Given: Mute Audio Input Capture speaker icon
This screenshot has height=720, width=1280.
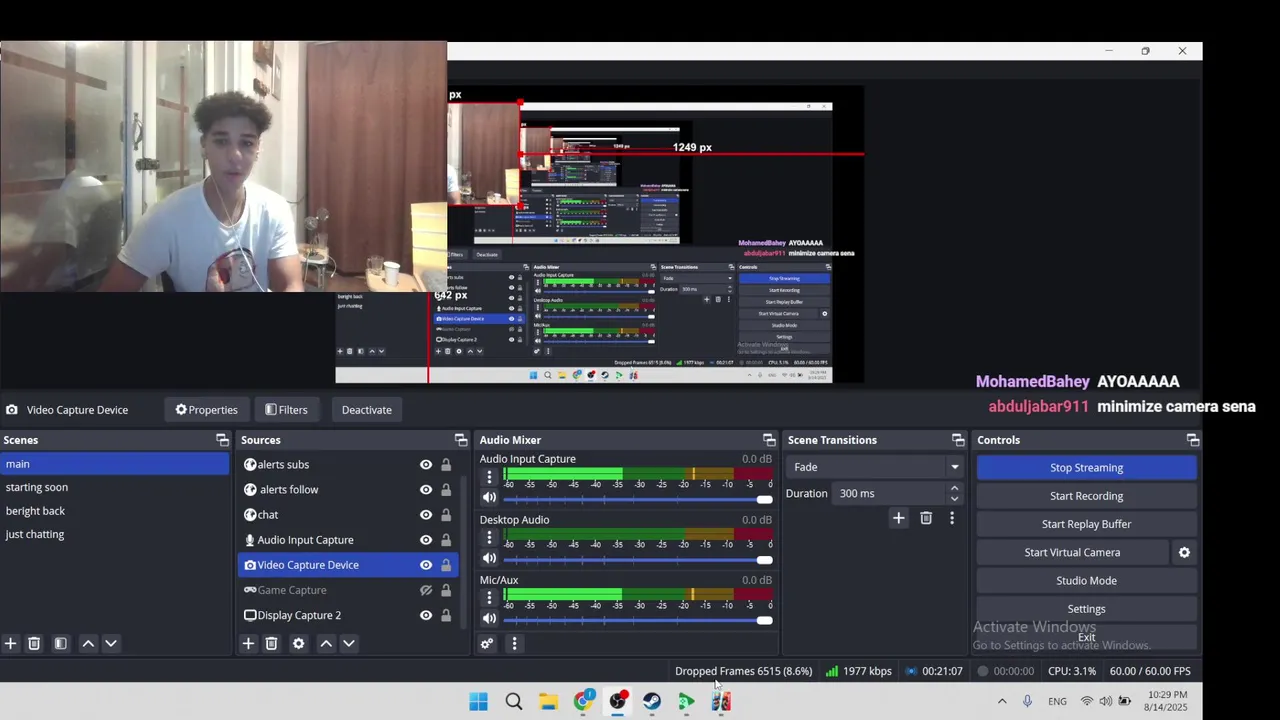Looking at the screenshot, I should coord(489,497).
